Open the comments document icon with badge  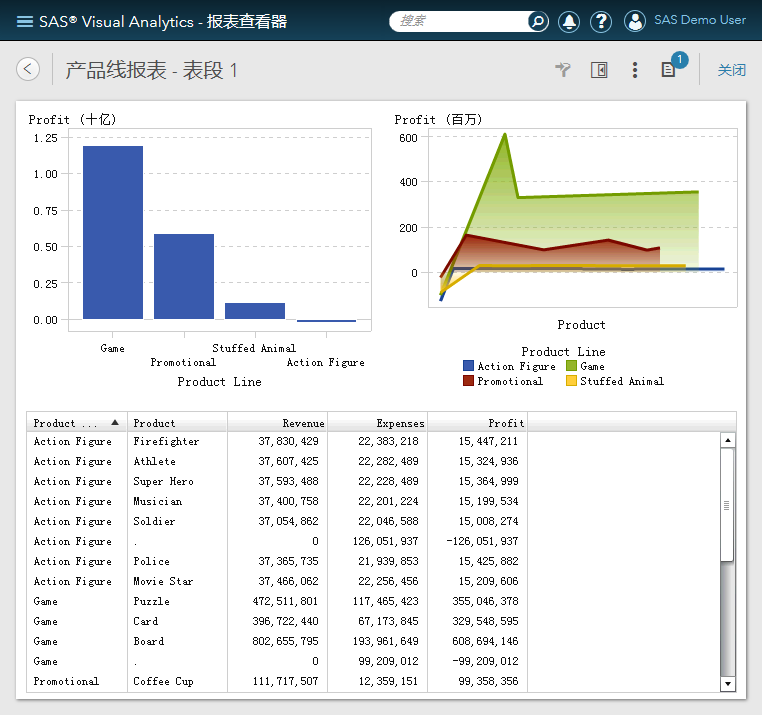point(669,70)
